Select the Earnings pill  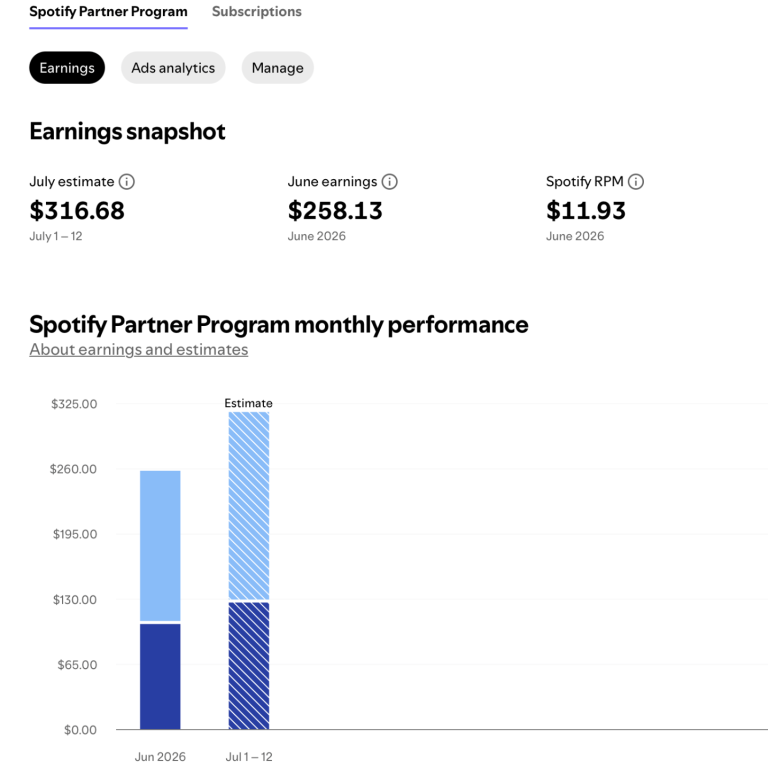click(x=67, y=68)
